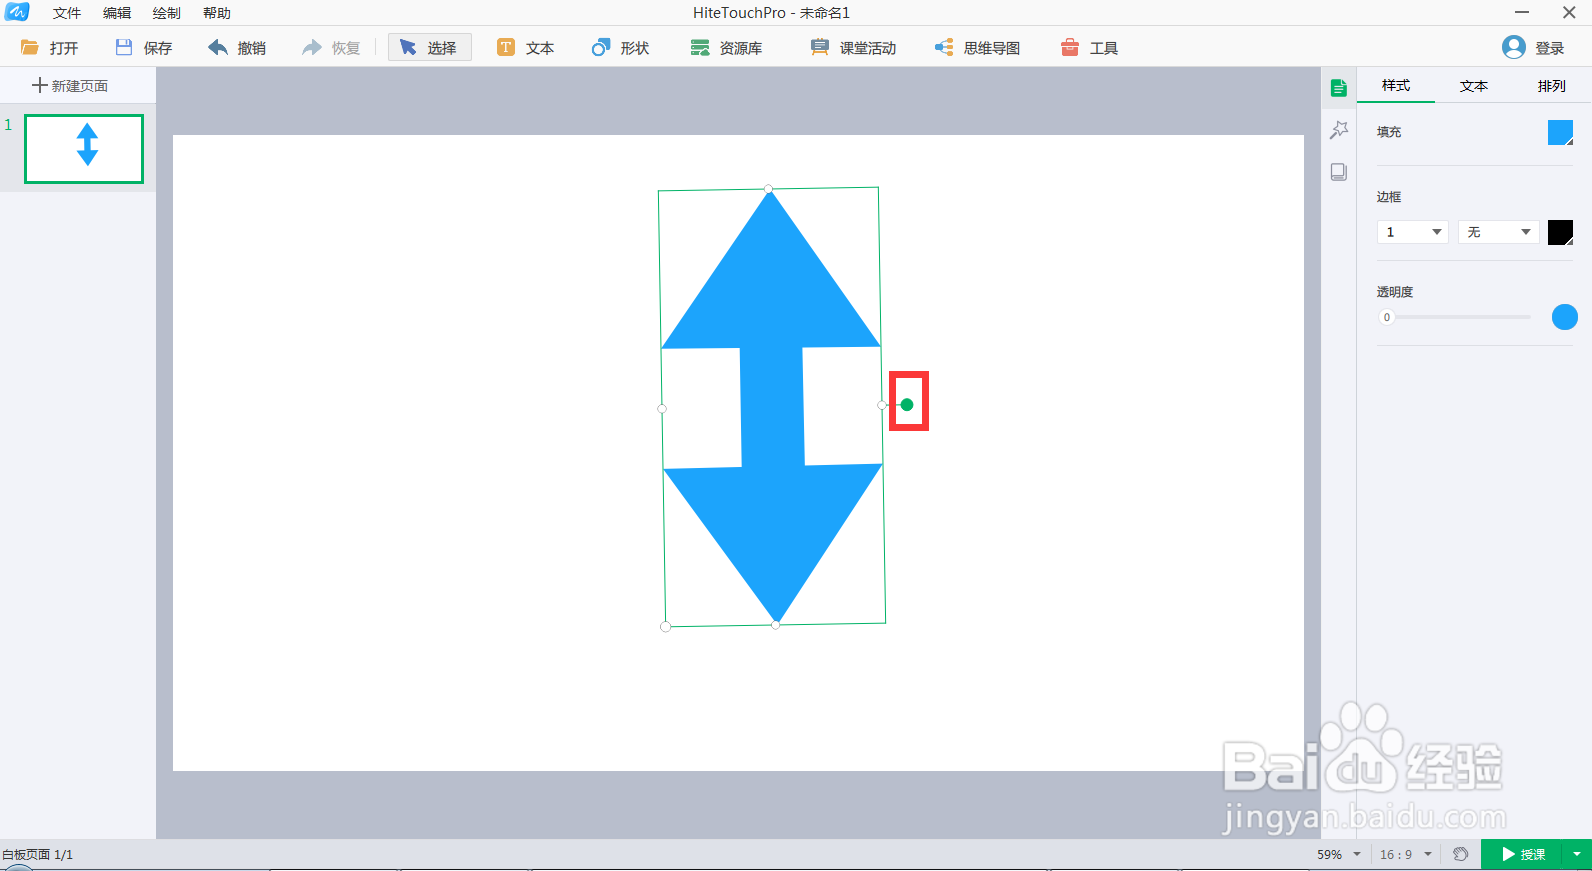This screenshot has height=871, width=1592.
Task: Open 课堂活动 classroom activities
Action: coord(853,48)
